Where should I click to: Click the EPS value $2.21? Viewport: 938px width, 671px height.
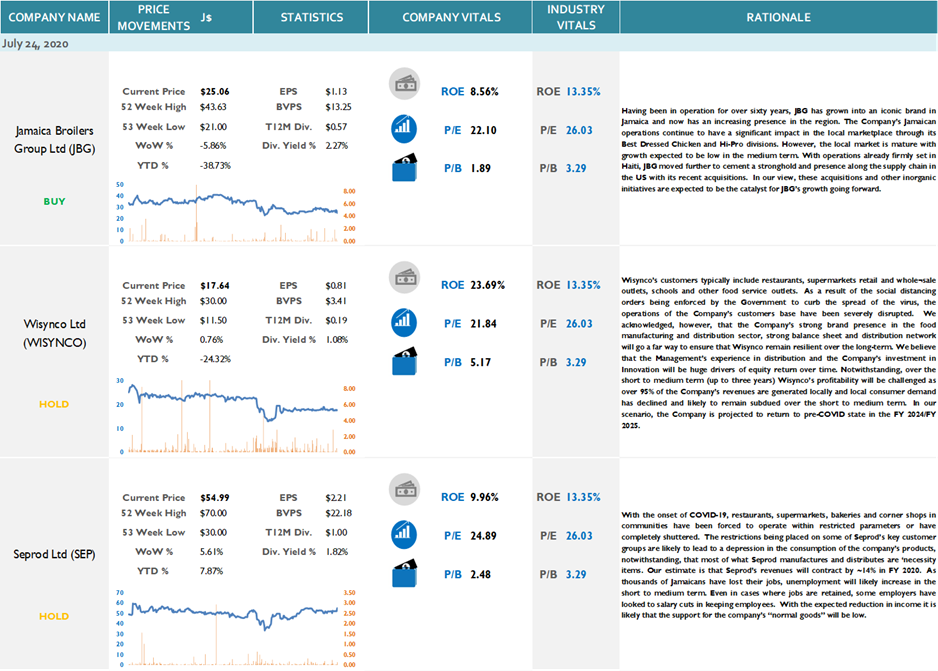coord(336,498)
